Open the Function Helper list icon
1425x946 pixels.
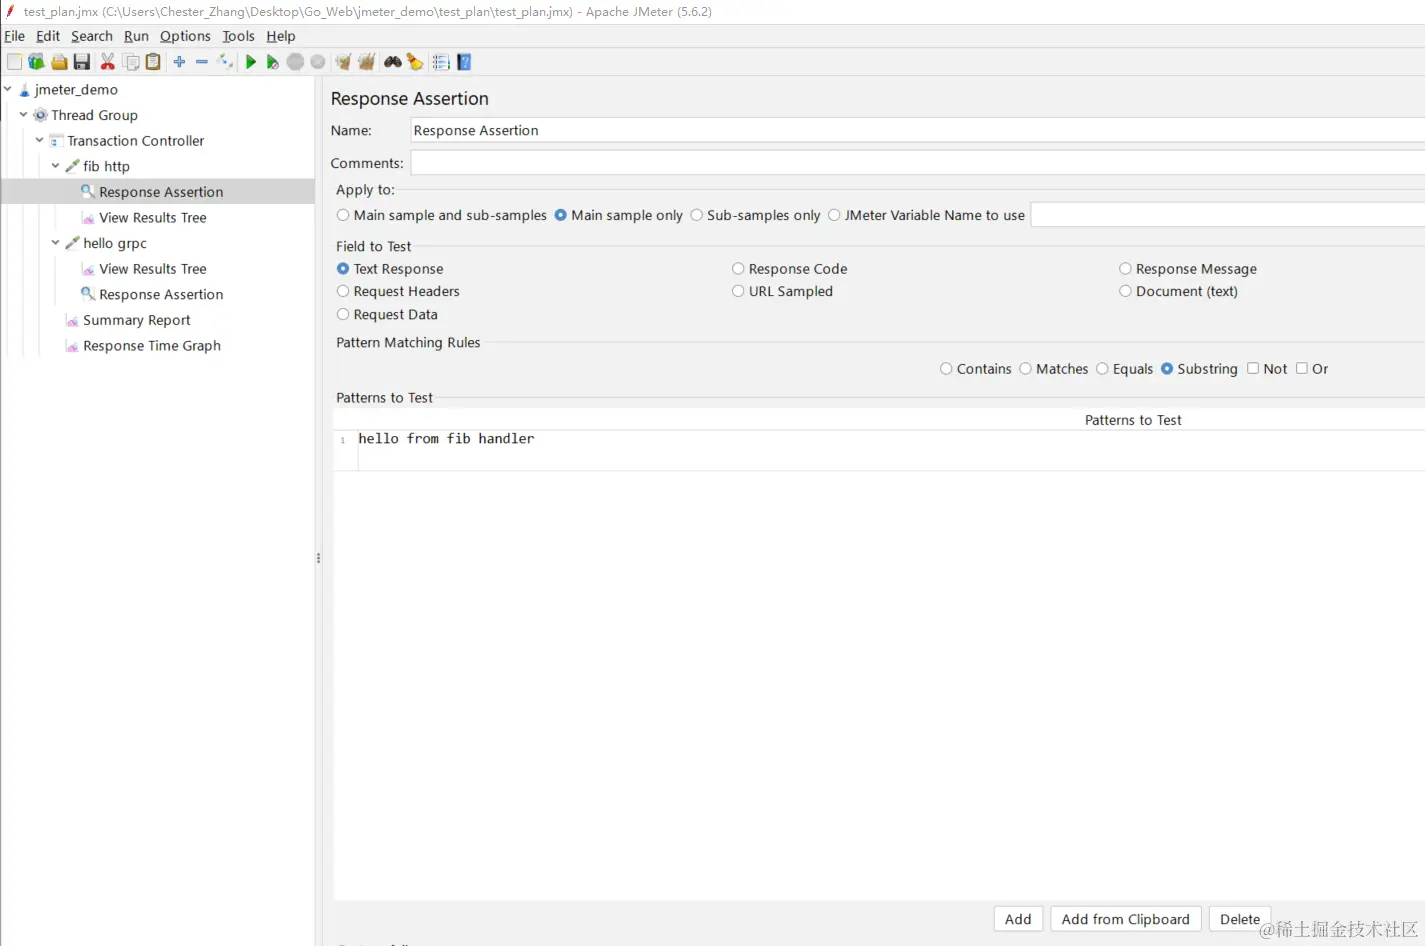click(x=441, y=62)
